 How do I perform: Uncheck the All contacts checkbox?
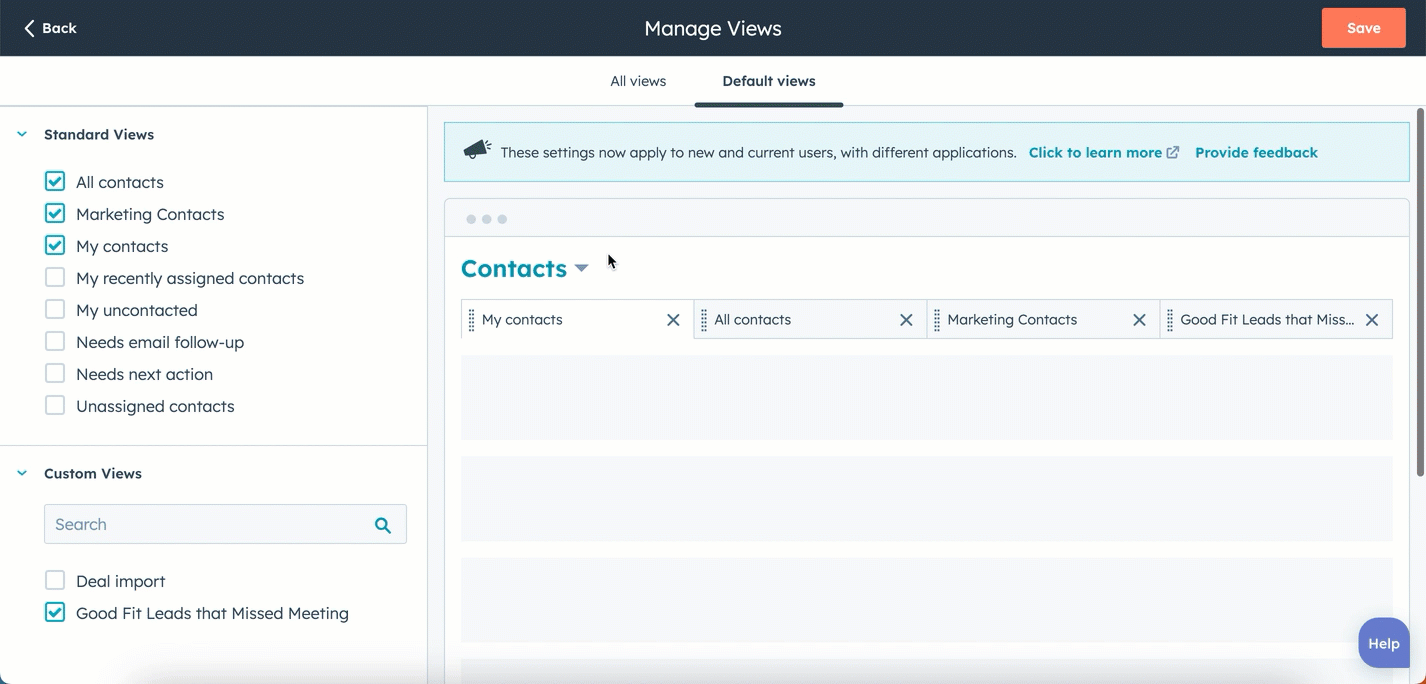tap(55, 181)
